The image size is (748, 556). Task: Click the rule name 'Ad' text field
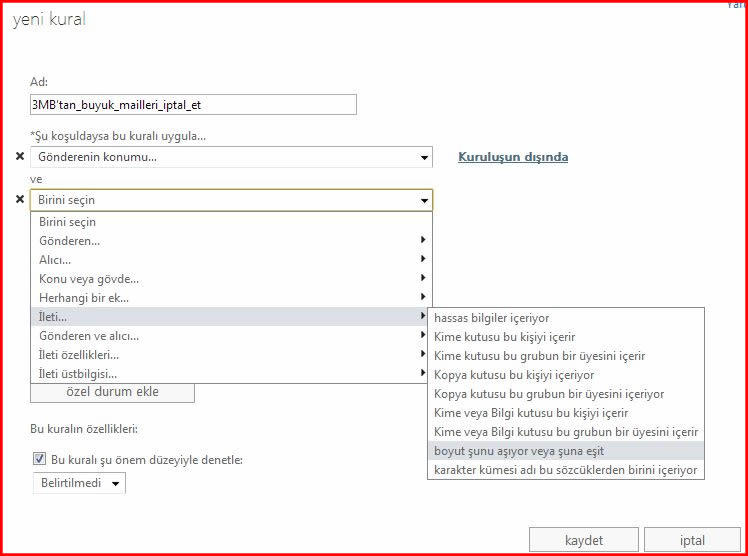click(x=193, y=104)
